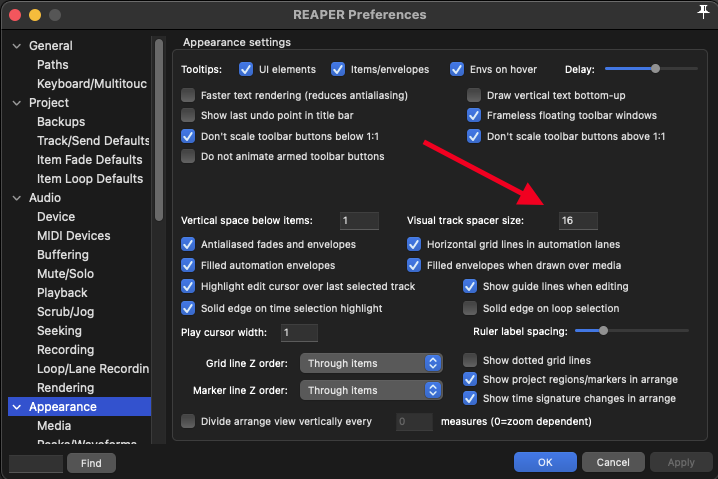This screenshot has height=479, width=718.
Task: Enable Show last undo point in title bar
Action: point(188,115)
